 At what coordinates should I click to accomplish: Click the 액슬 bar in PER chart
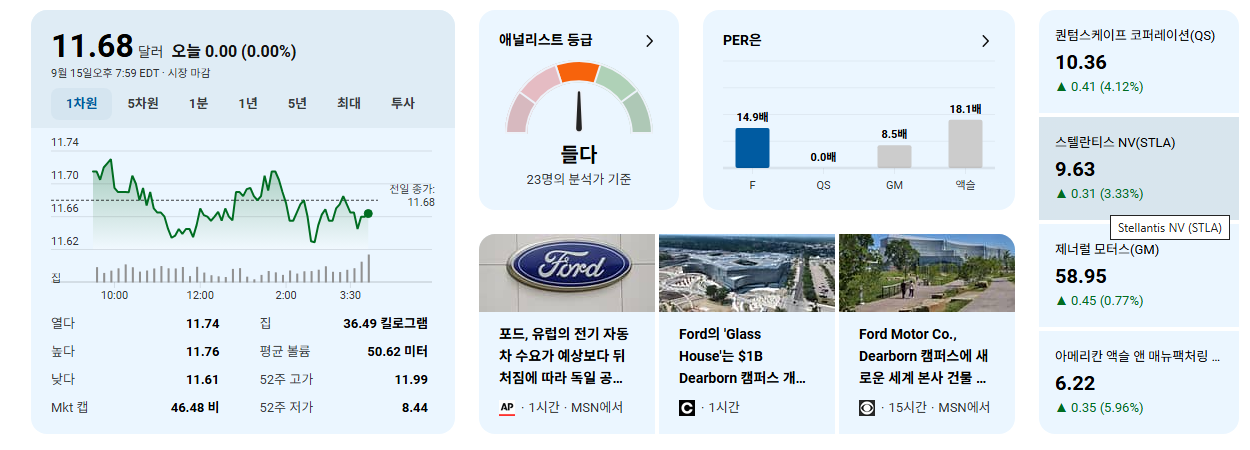(x=965, y=144)
